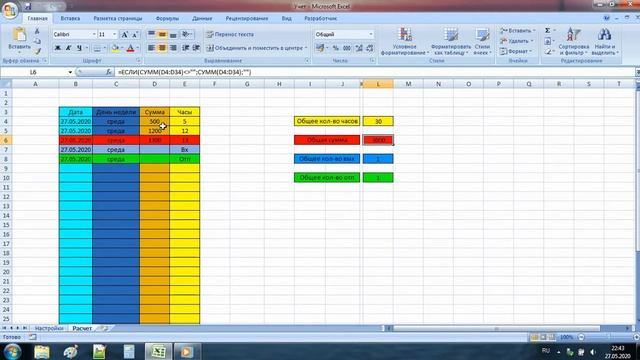Viewport: 640px width, 360px height.
Task: Click the Clear eraser icon
Action: click(548, 52)
